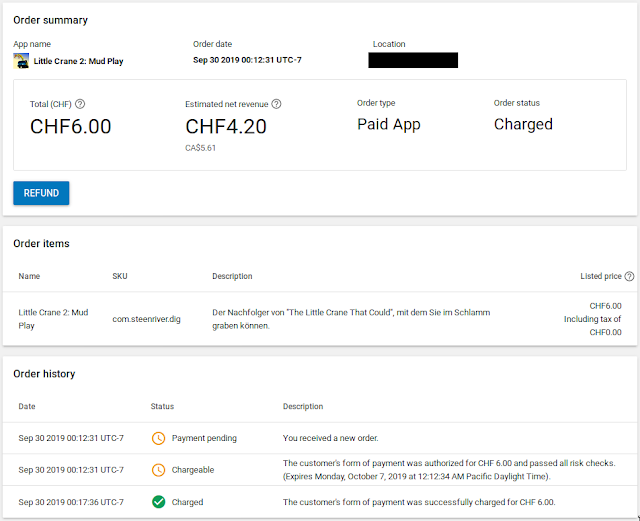
Task: Click the green Charged checkmark icon
Action: pos(158,502)
